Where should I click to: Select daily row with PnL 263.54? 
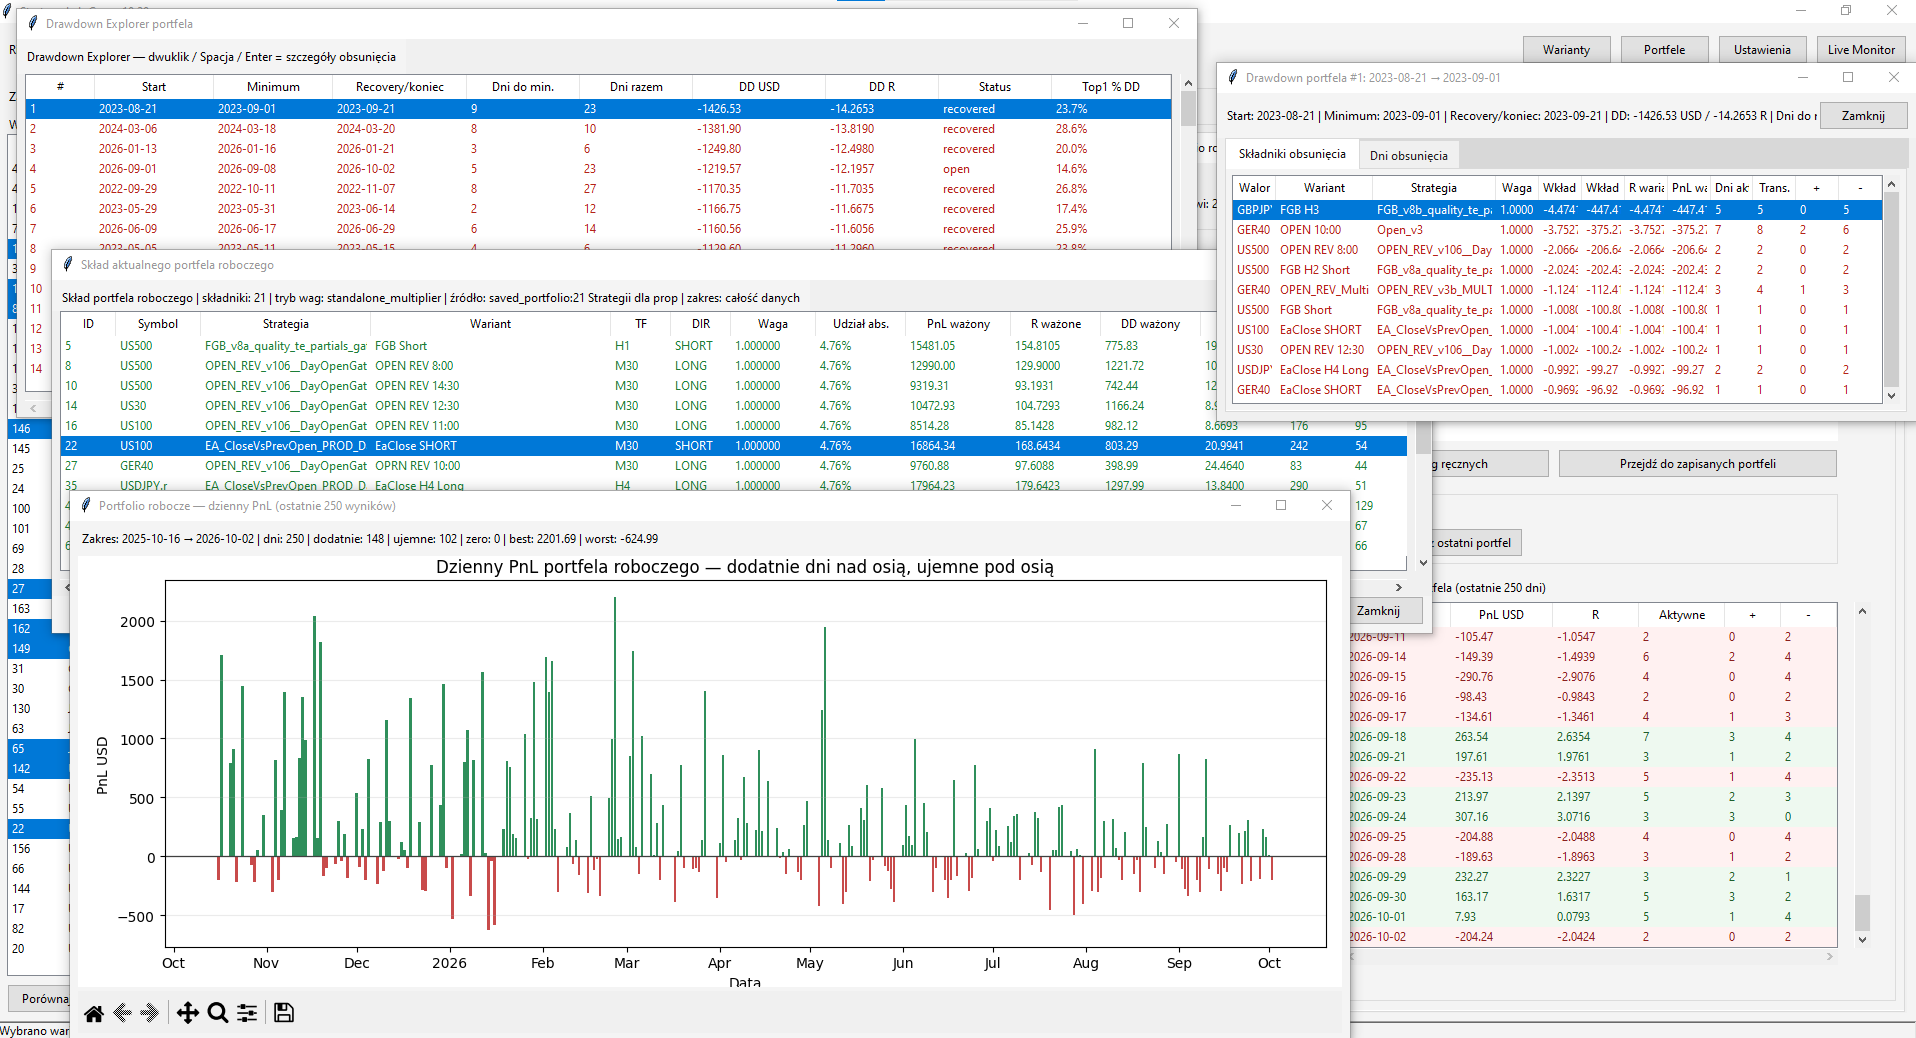1592,737
